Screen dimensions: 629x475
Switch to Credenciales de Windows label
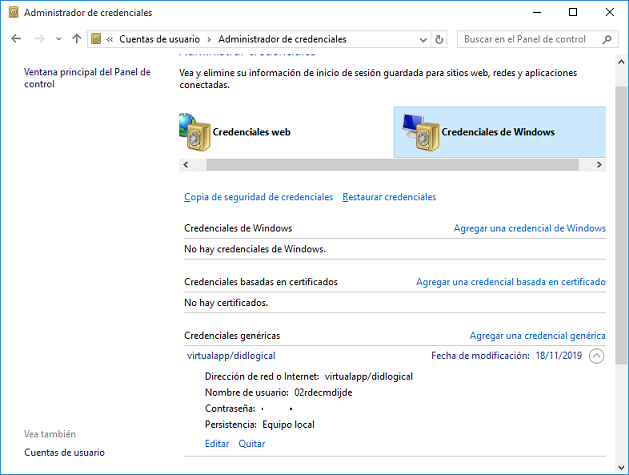(x=498, y=132)
